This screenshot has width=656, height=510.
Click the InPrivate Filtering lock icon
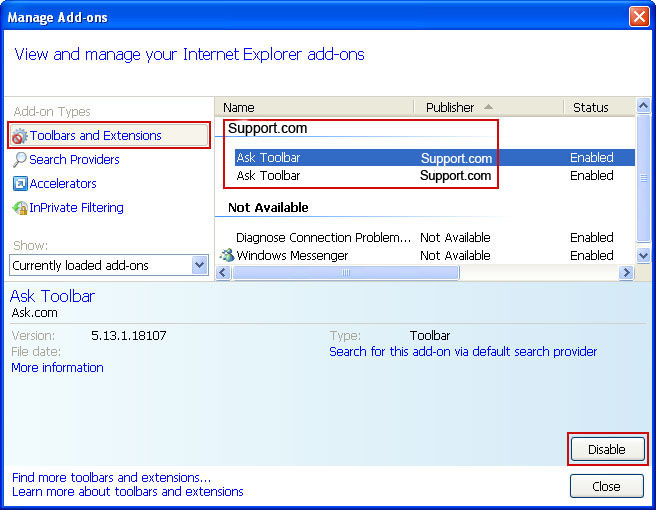[20, 208]
